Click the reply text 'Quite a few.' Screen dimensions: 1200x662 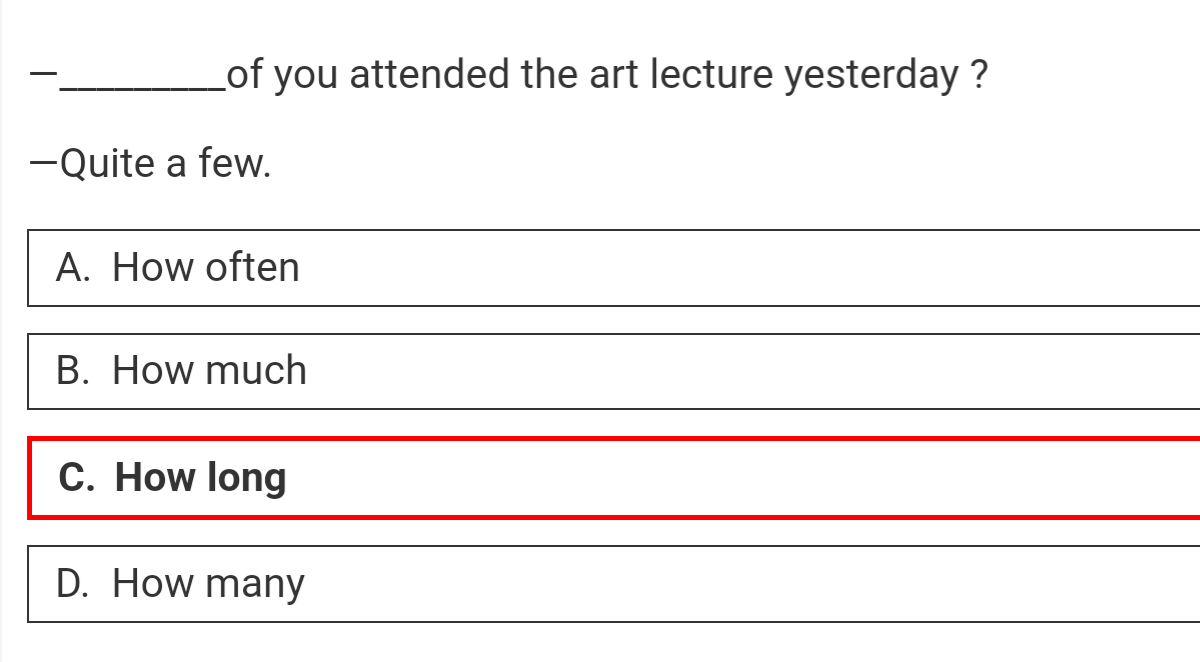point(166,163)
